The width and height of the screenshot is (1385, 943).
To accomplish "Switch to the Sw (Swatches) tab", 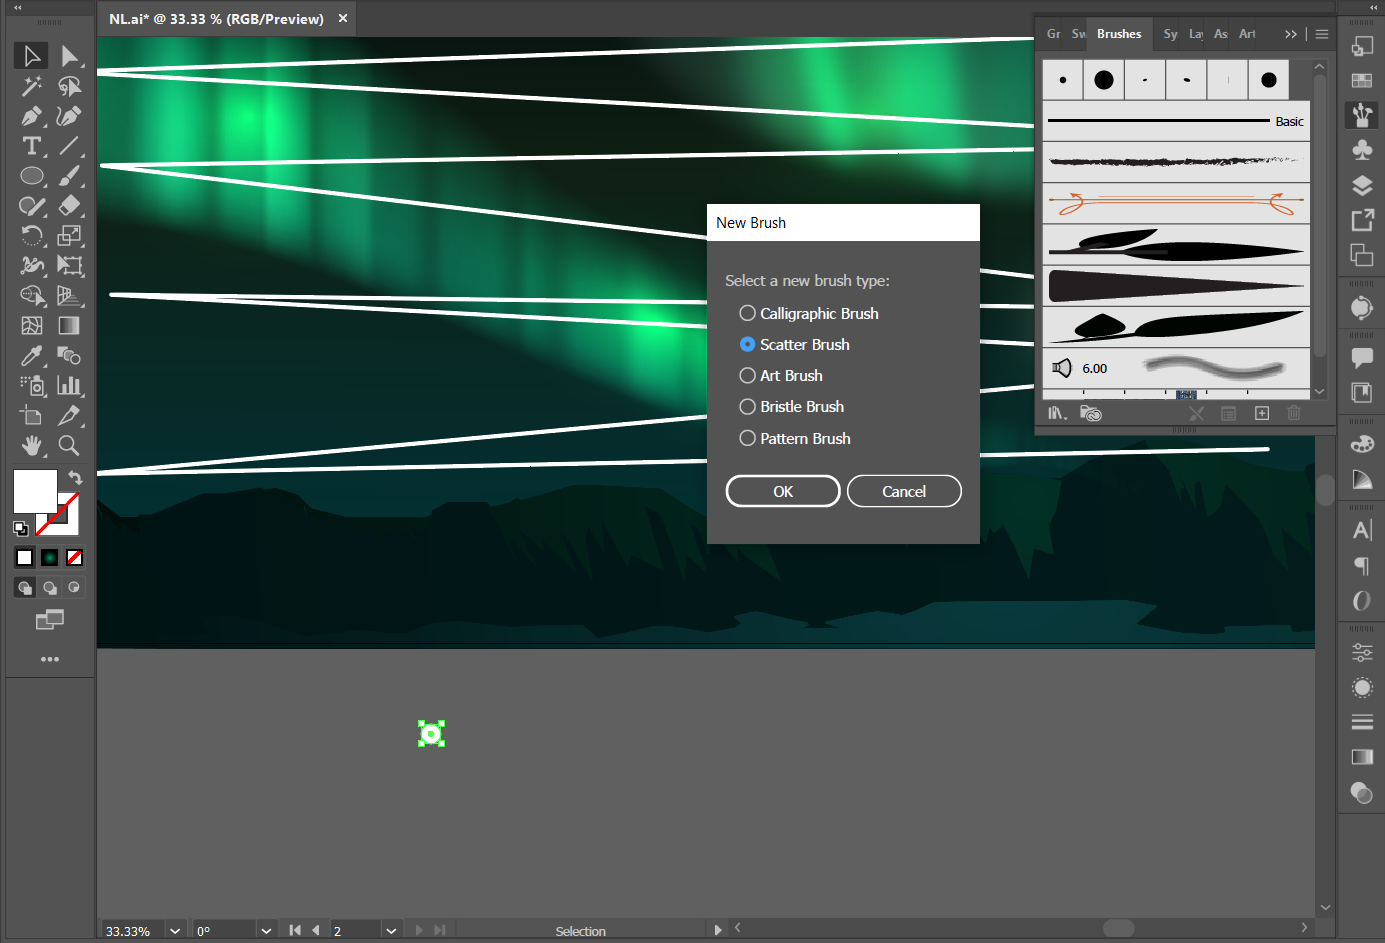I will pos(1079,34).
